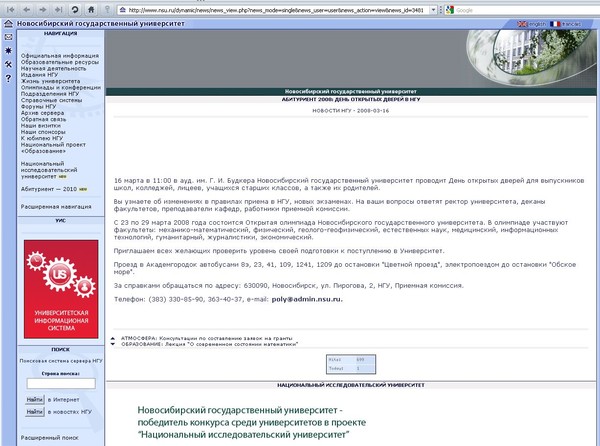Go back with the browser back arrow

click(27, 10)
